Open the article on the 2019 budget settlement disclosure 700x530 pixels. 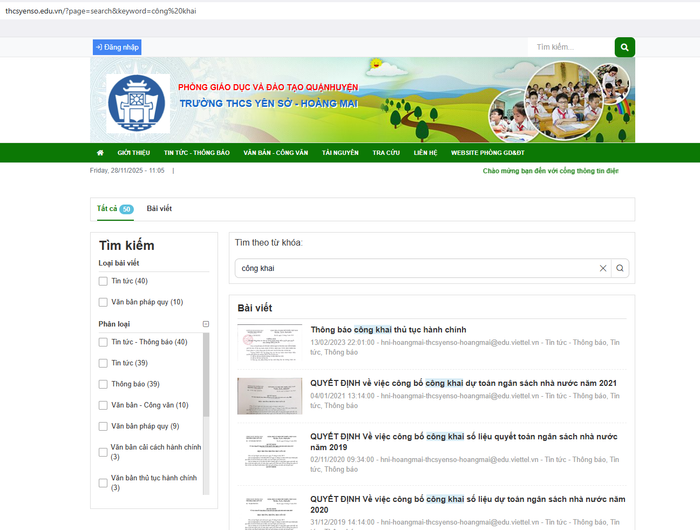pos(464,442)
